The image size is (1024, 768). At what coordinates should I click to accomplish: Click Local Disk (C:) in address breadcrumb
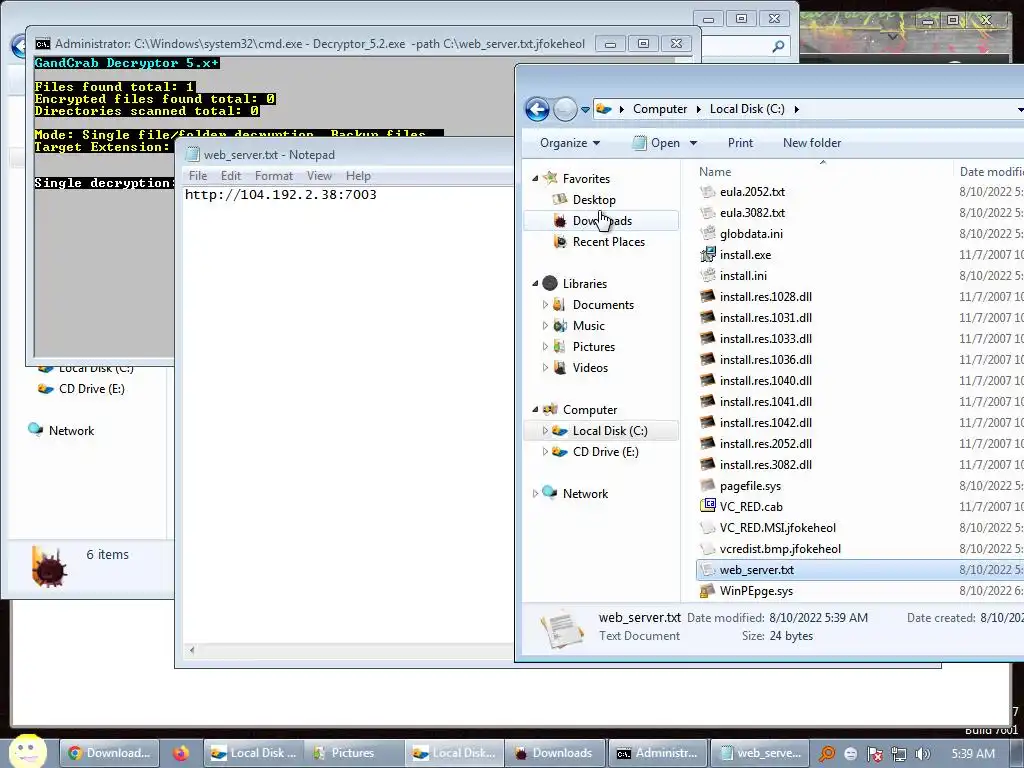pos(747,109)
